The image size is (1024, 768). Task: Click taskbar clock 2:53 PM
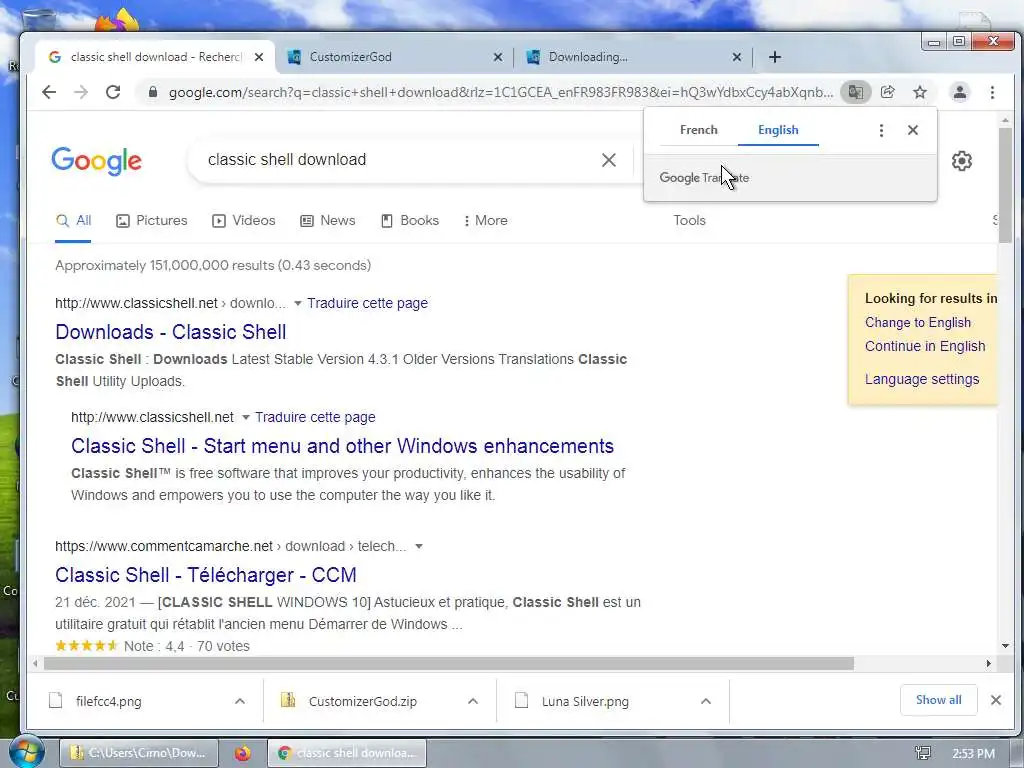tap(973, 754)
